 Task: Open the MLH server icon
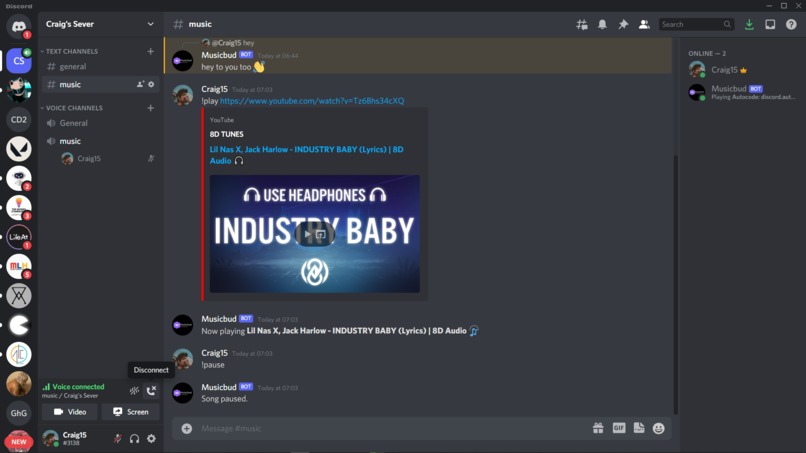pyautogui.click(x=19, y=266)
